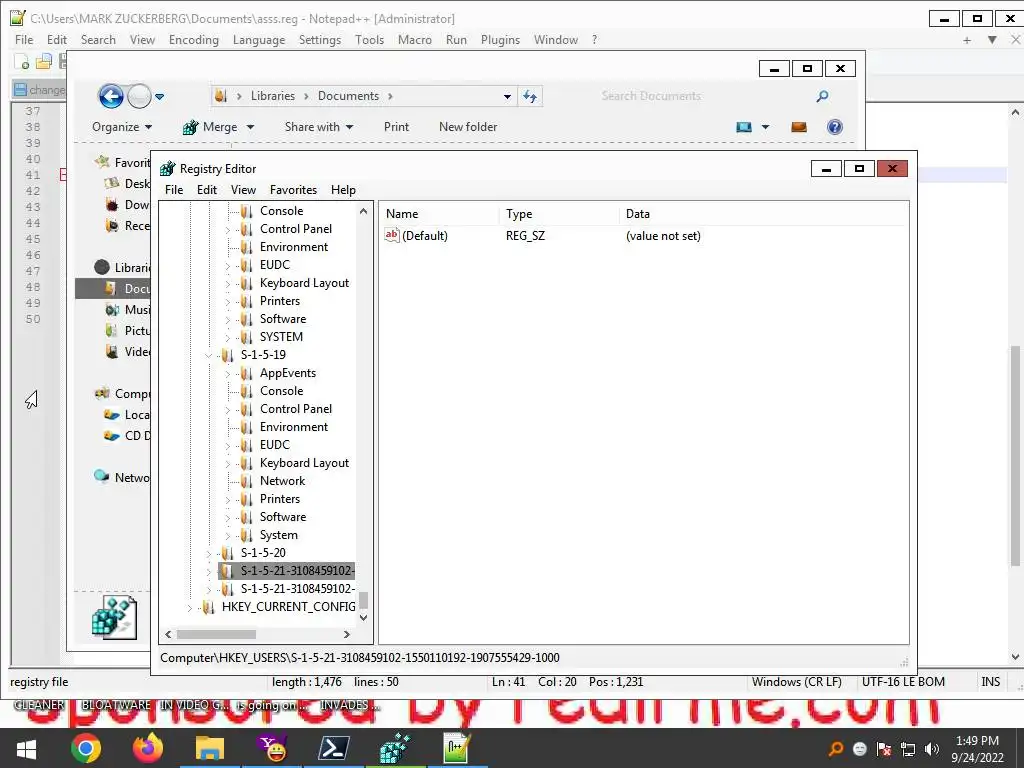
Task: Click the Software folder icon under S-1-5-19
Action: [x=246, y=517]
